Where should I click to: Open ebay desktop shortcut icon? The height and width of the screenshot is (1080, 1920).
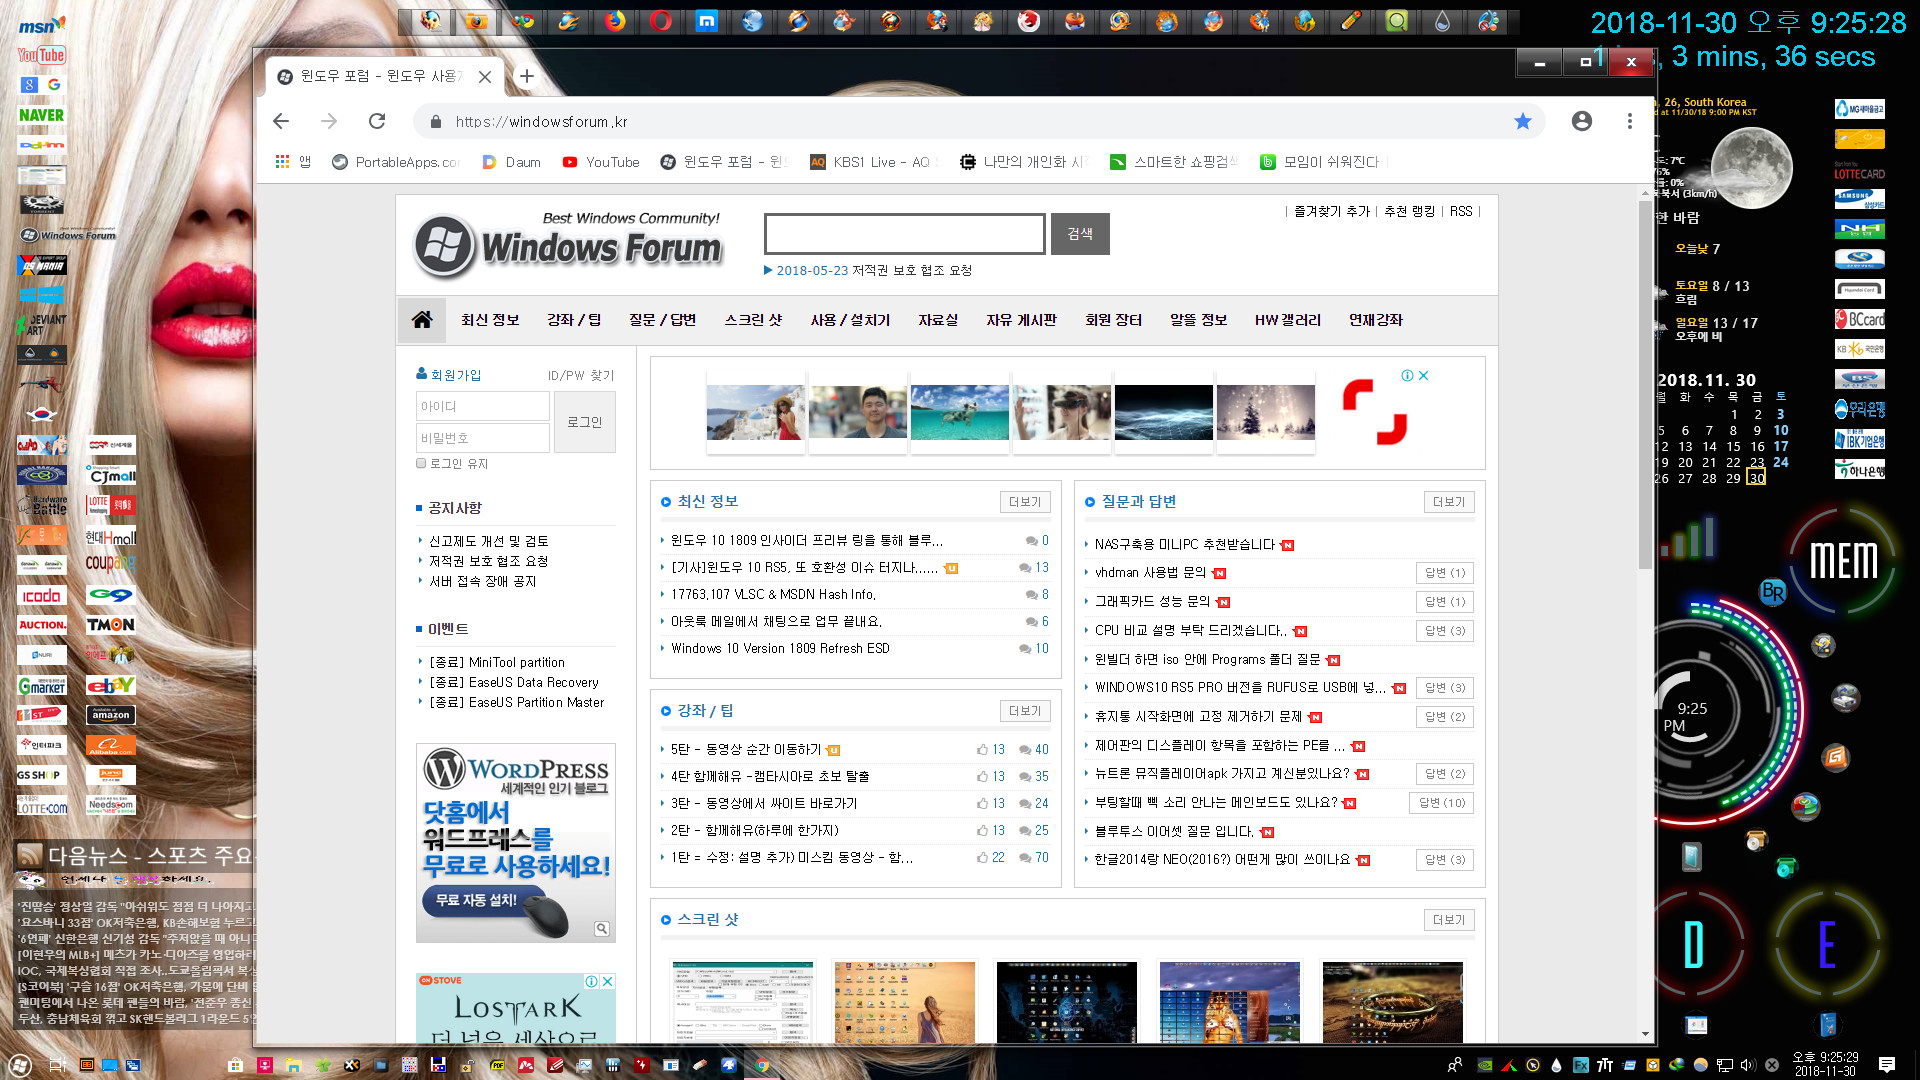click(111, 685)
